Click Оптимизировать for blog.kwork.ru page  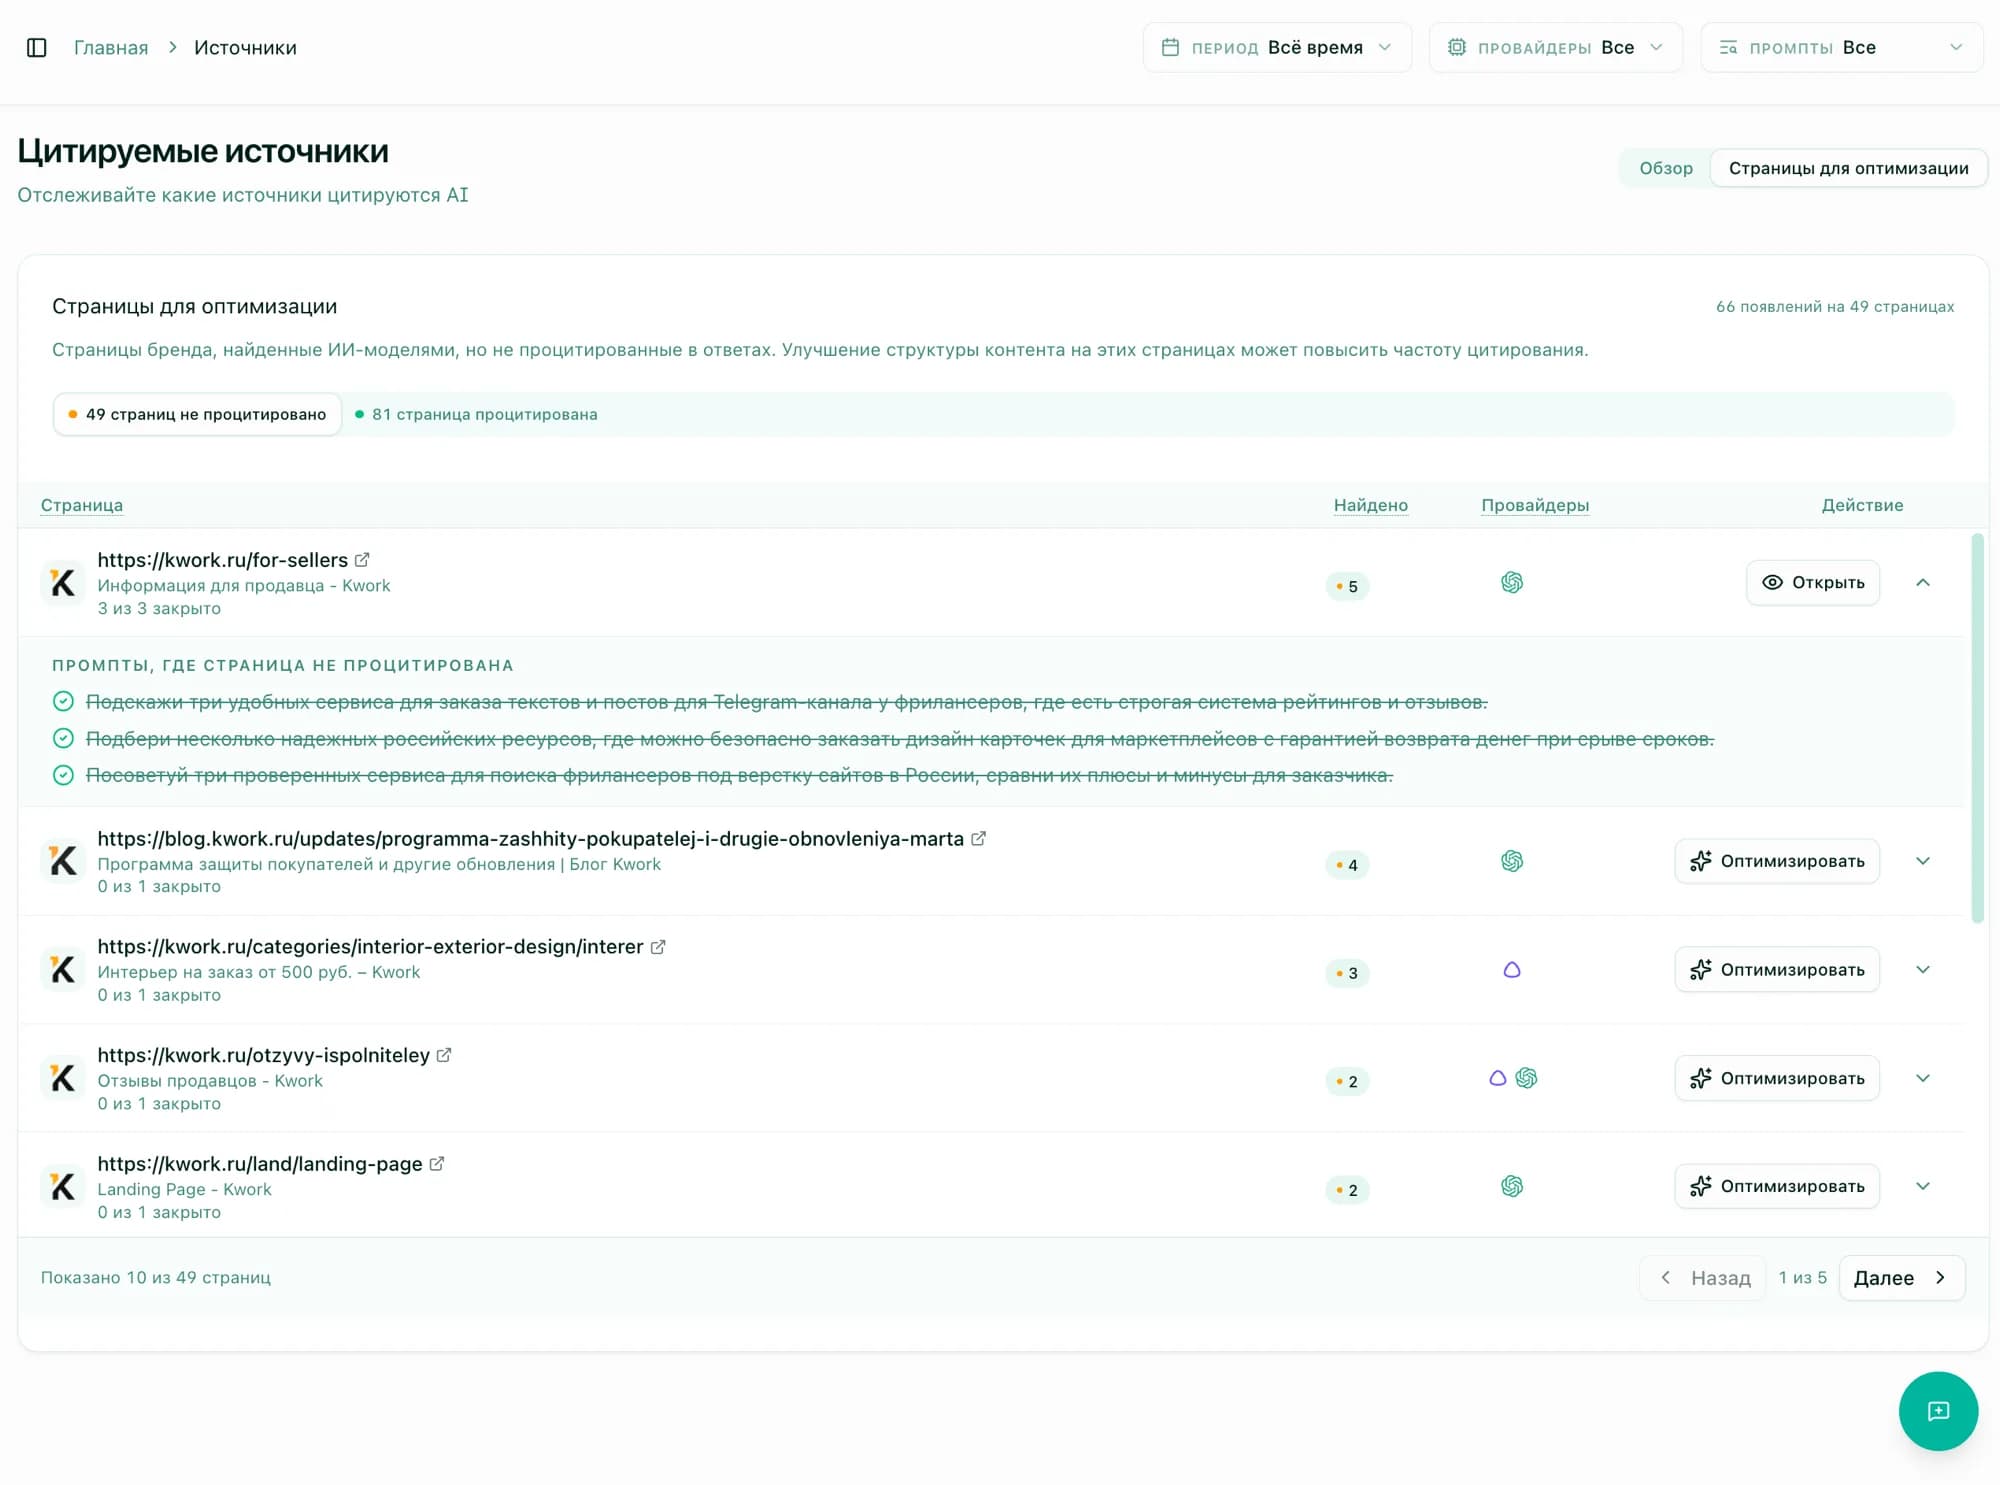(1777, 861)
